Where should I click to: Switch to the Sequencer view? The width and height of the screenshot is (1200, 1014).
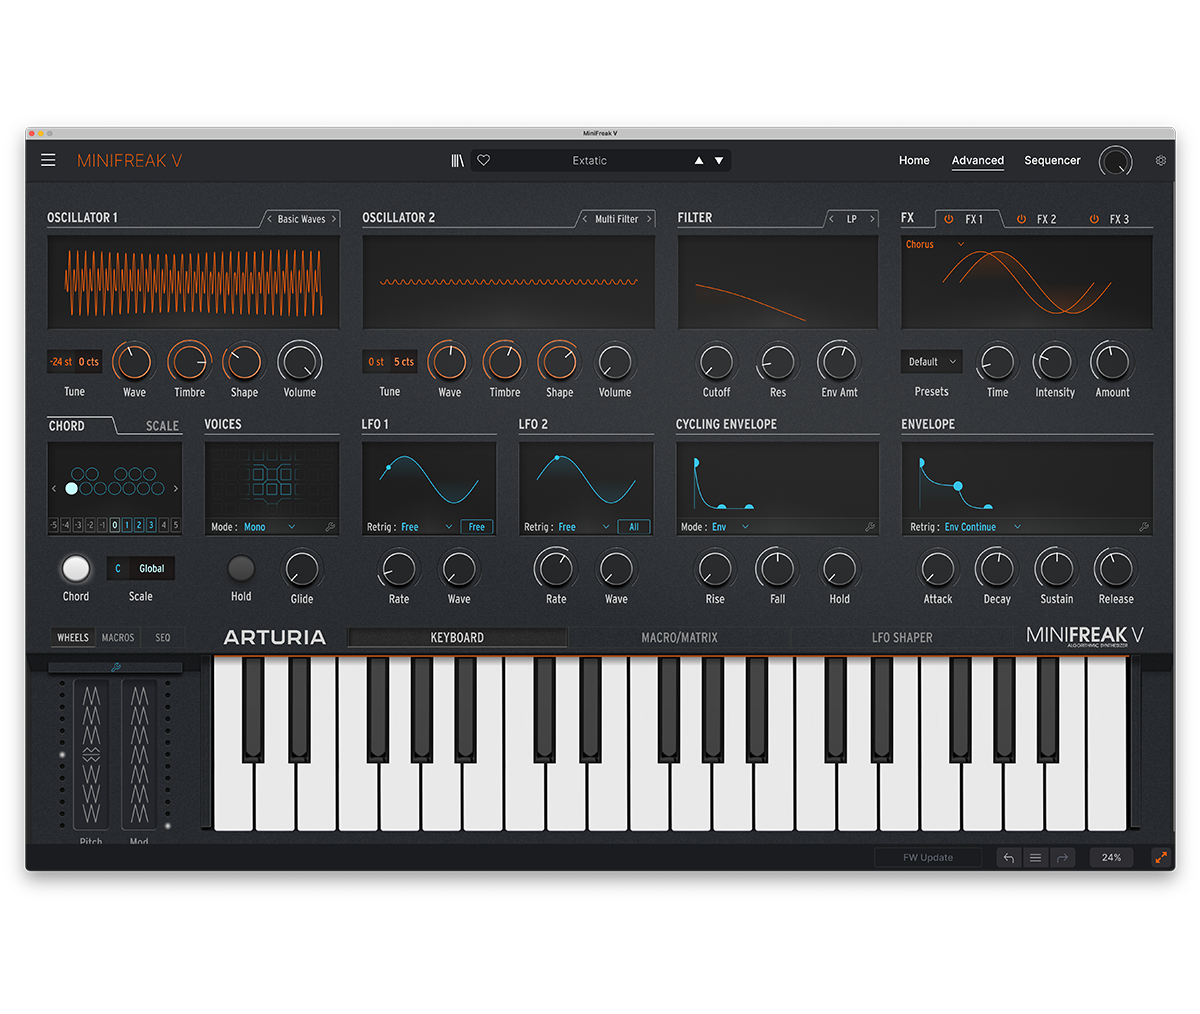tap(1052, 160)
